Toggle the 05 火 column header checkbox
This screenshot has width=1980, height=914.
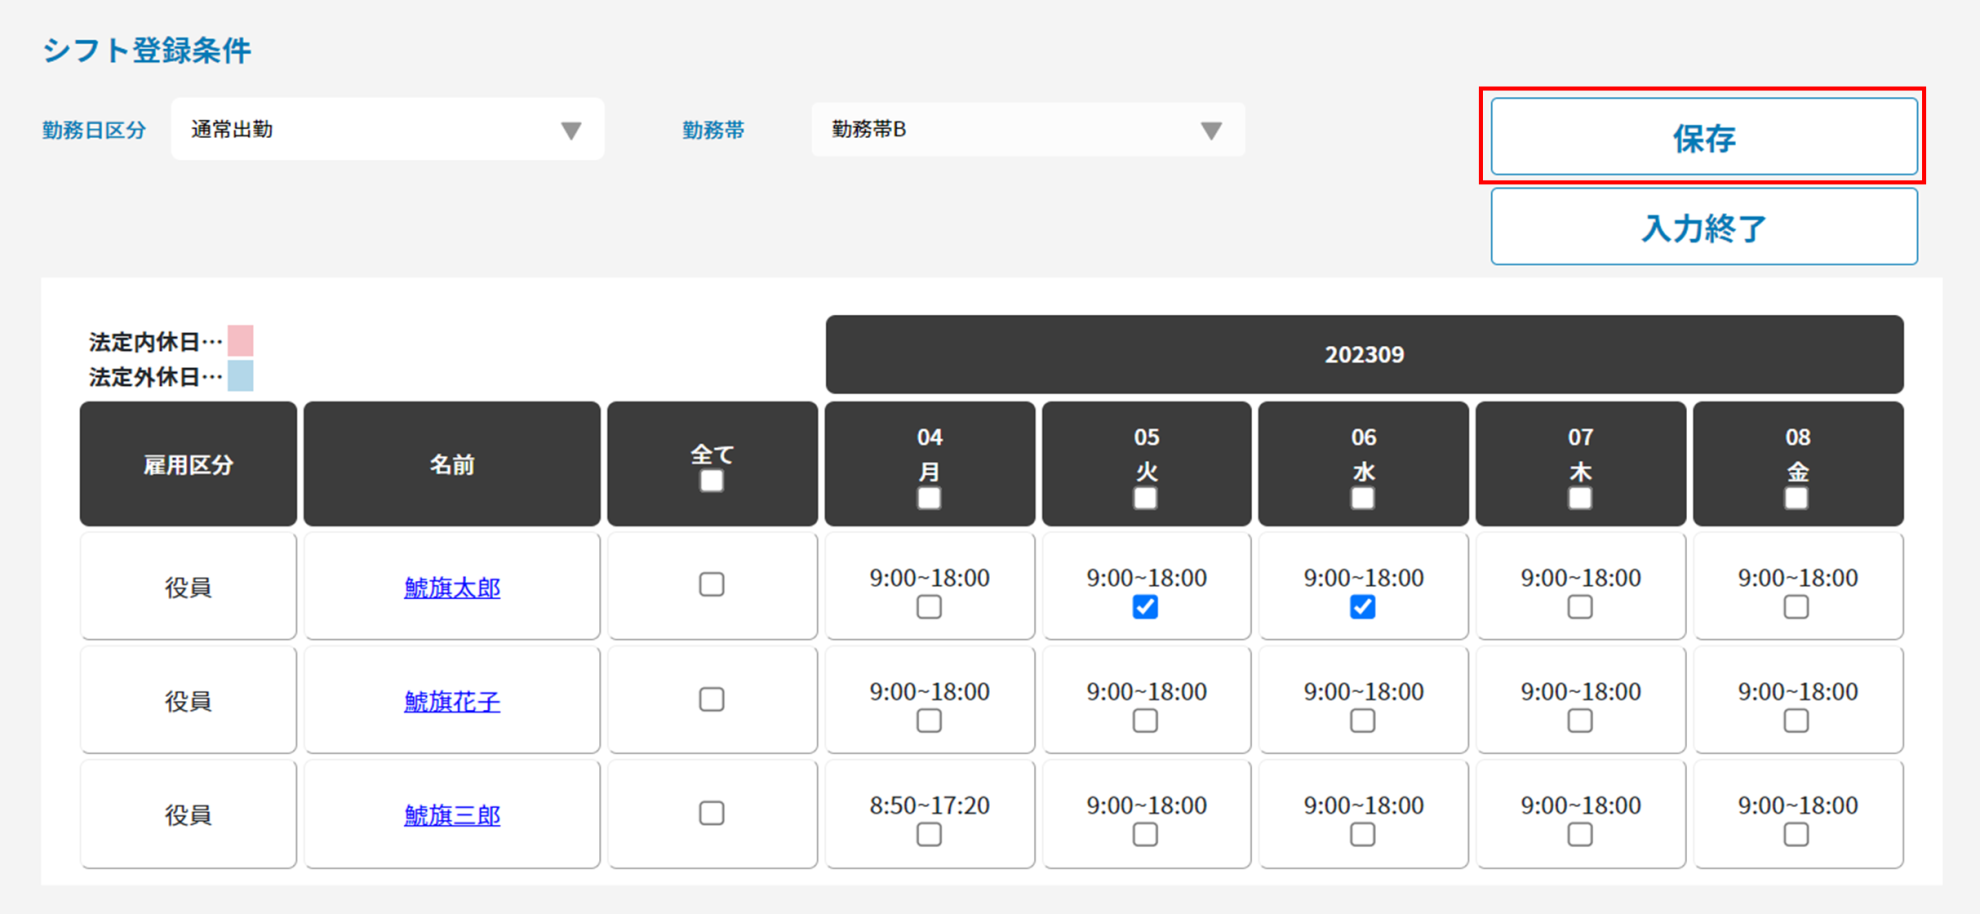tap(1146, 498)
